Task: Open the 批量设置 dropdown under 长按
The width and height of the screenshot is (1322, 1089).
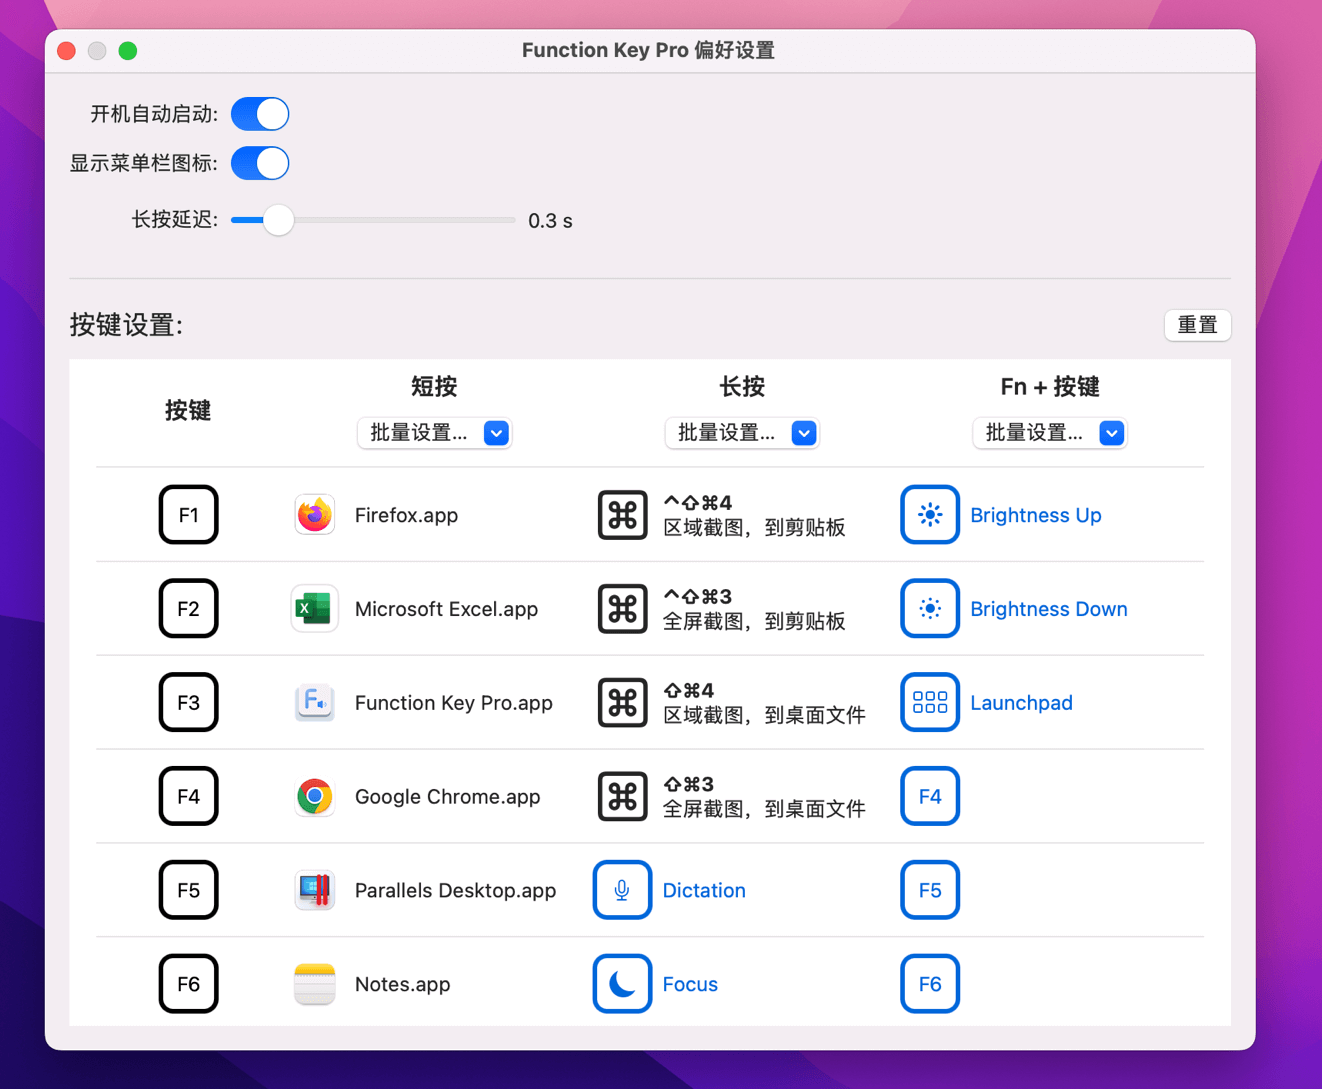Action: (x=742, y=433)
